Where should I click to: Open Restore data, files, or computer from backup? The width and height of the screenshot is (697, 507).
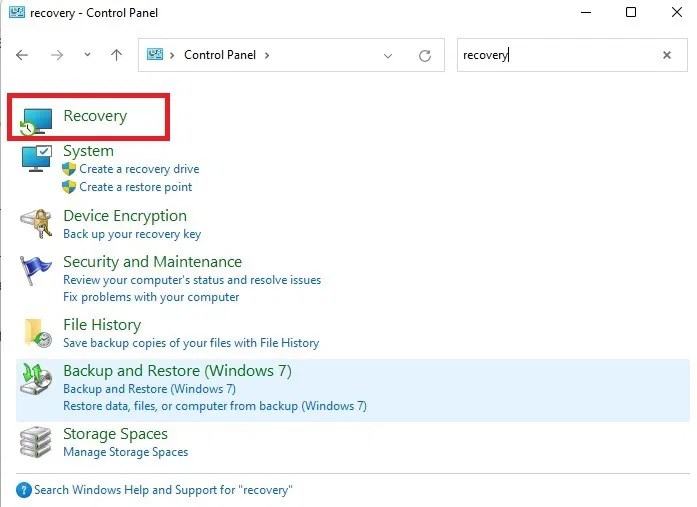[215, 406]
